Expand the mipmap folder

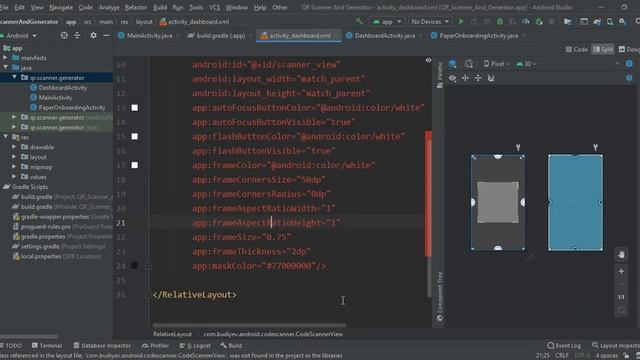tap(14, 167)
